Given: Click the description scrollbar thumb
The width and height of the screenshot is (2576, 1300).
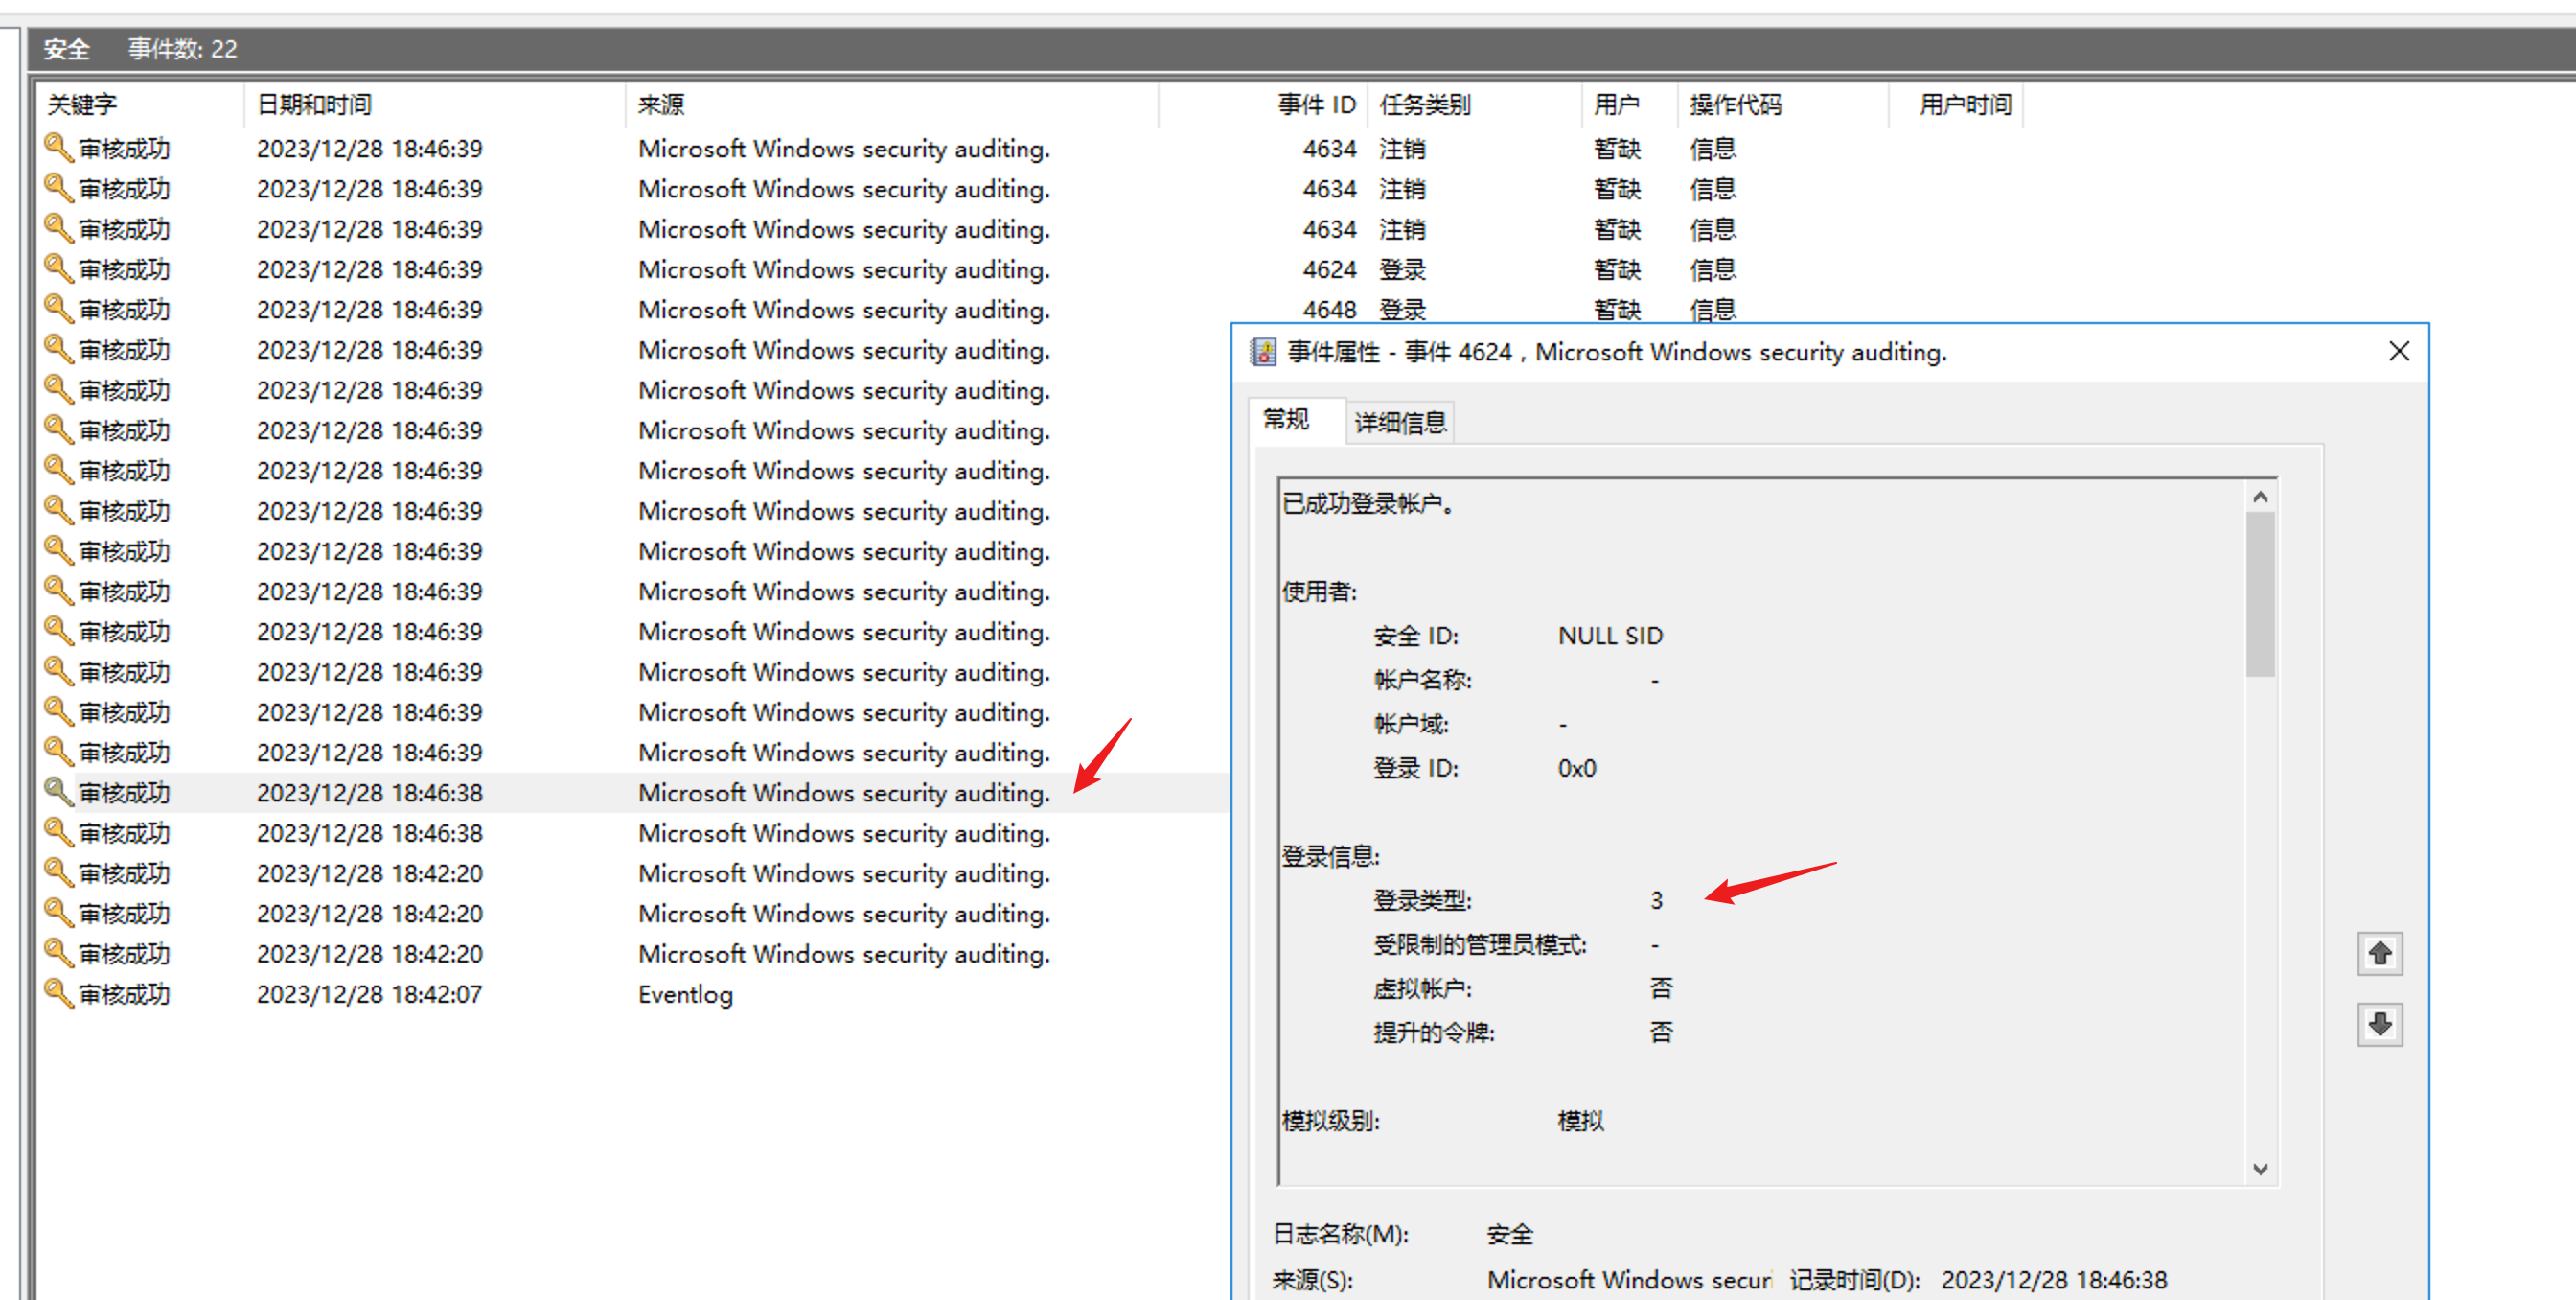Looking at the screenshot, I should pos(2259,595).
